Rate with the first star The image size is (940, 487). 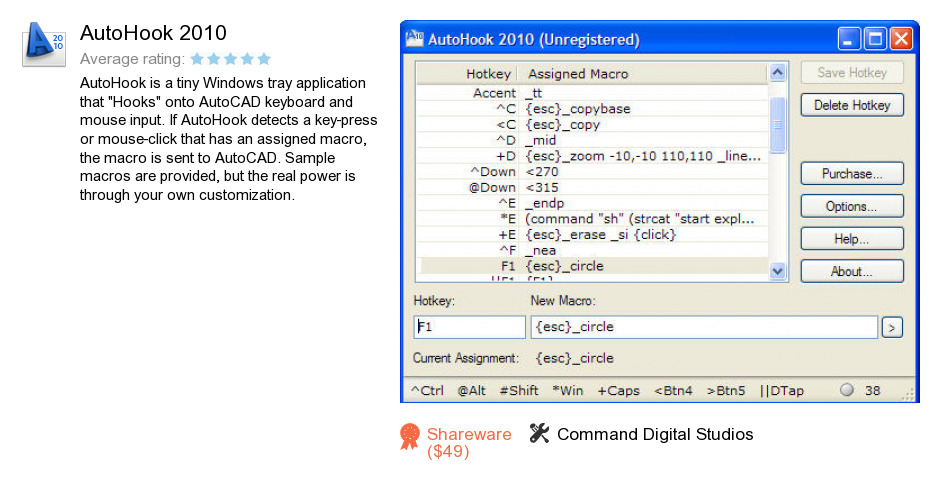click(x=197, y=59)
